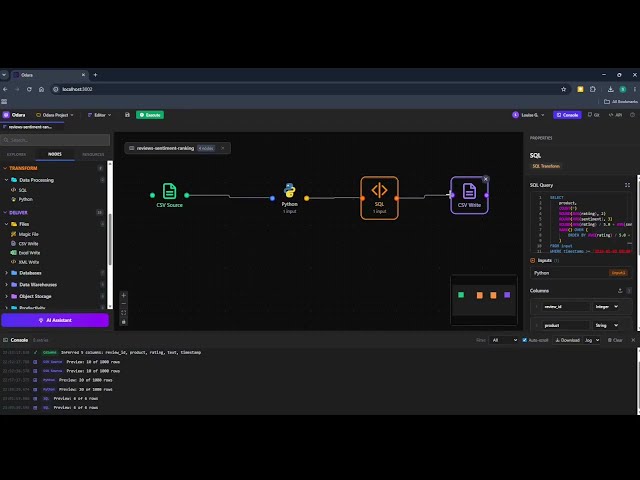
Task: Open a new browser tab
Action: [x=96, y=75]
